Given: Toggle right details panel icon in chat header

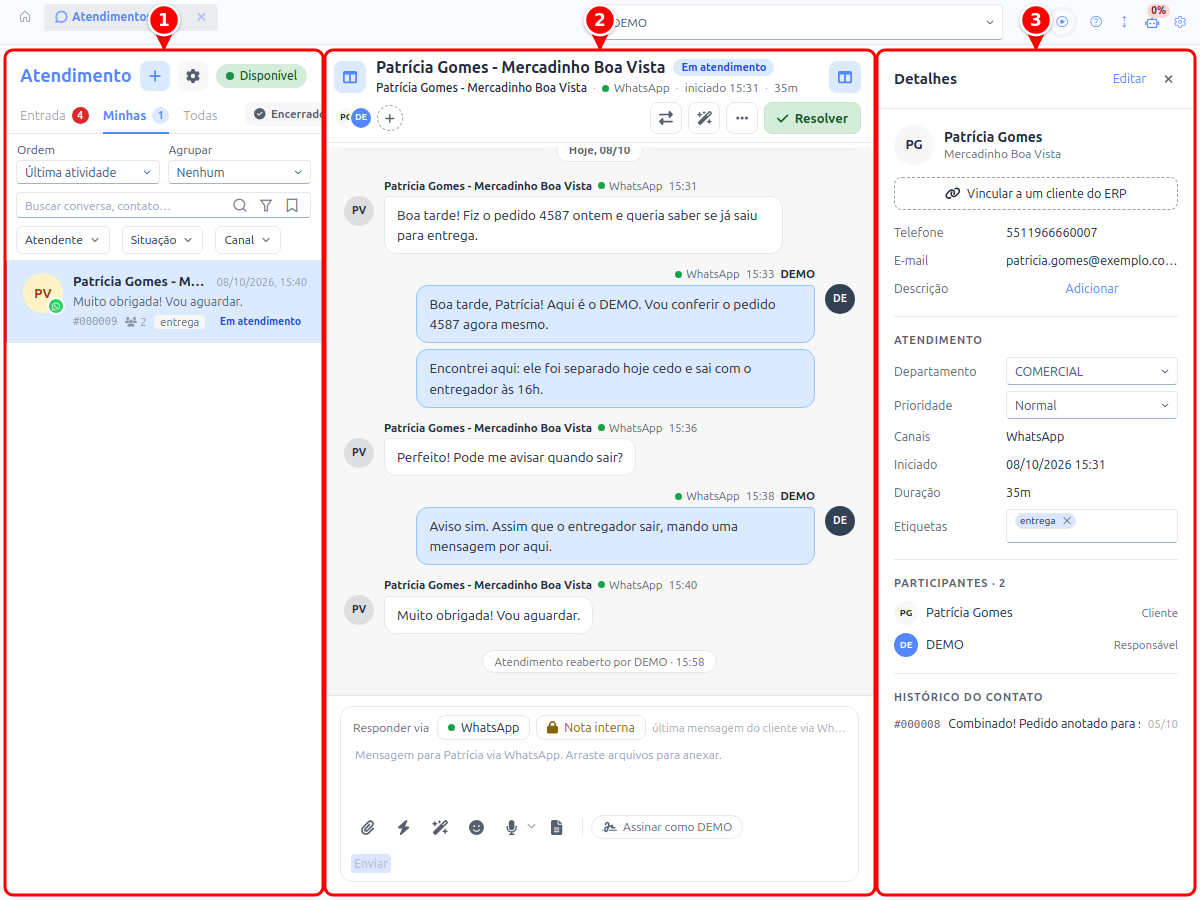Looking at the screenshot, I should 845,77.
